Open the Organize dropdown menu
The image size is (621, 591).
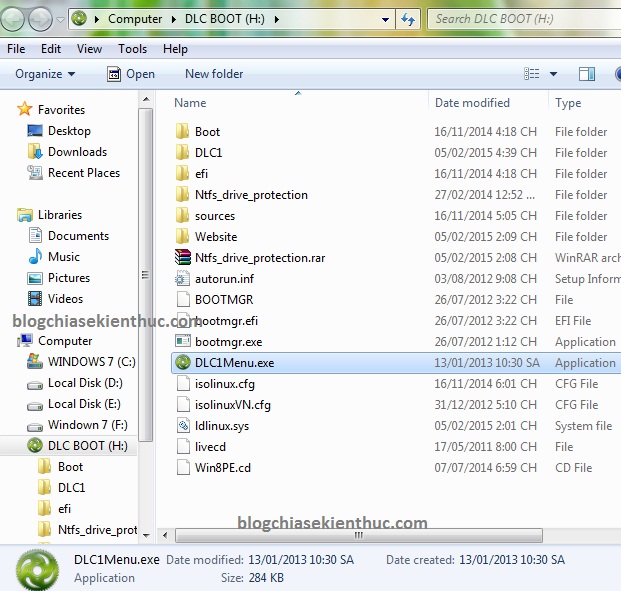(x=45, y=74)
